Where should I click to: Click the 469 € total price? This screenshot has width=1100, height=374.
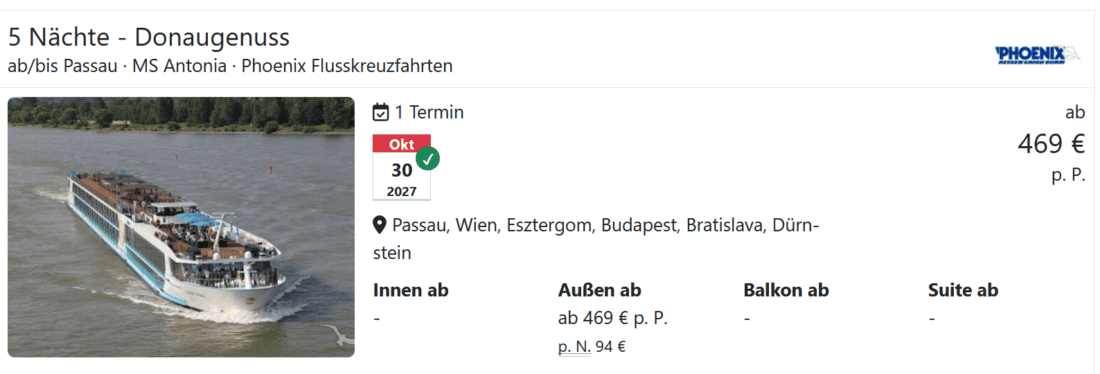[x=1051, y=144]
